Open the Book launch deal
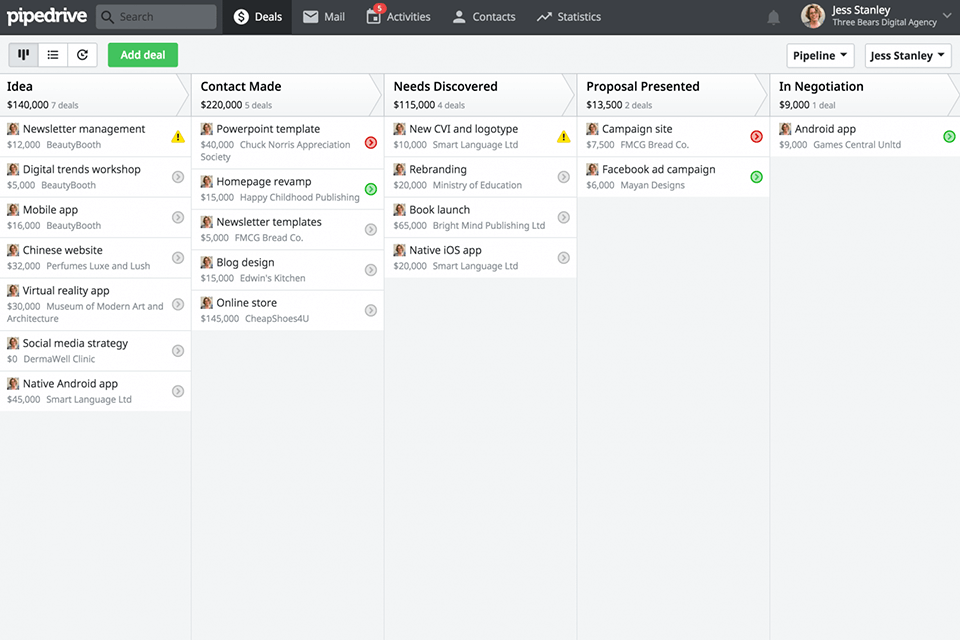The height and width of the screenshot is (640, 960). 440,210
